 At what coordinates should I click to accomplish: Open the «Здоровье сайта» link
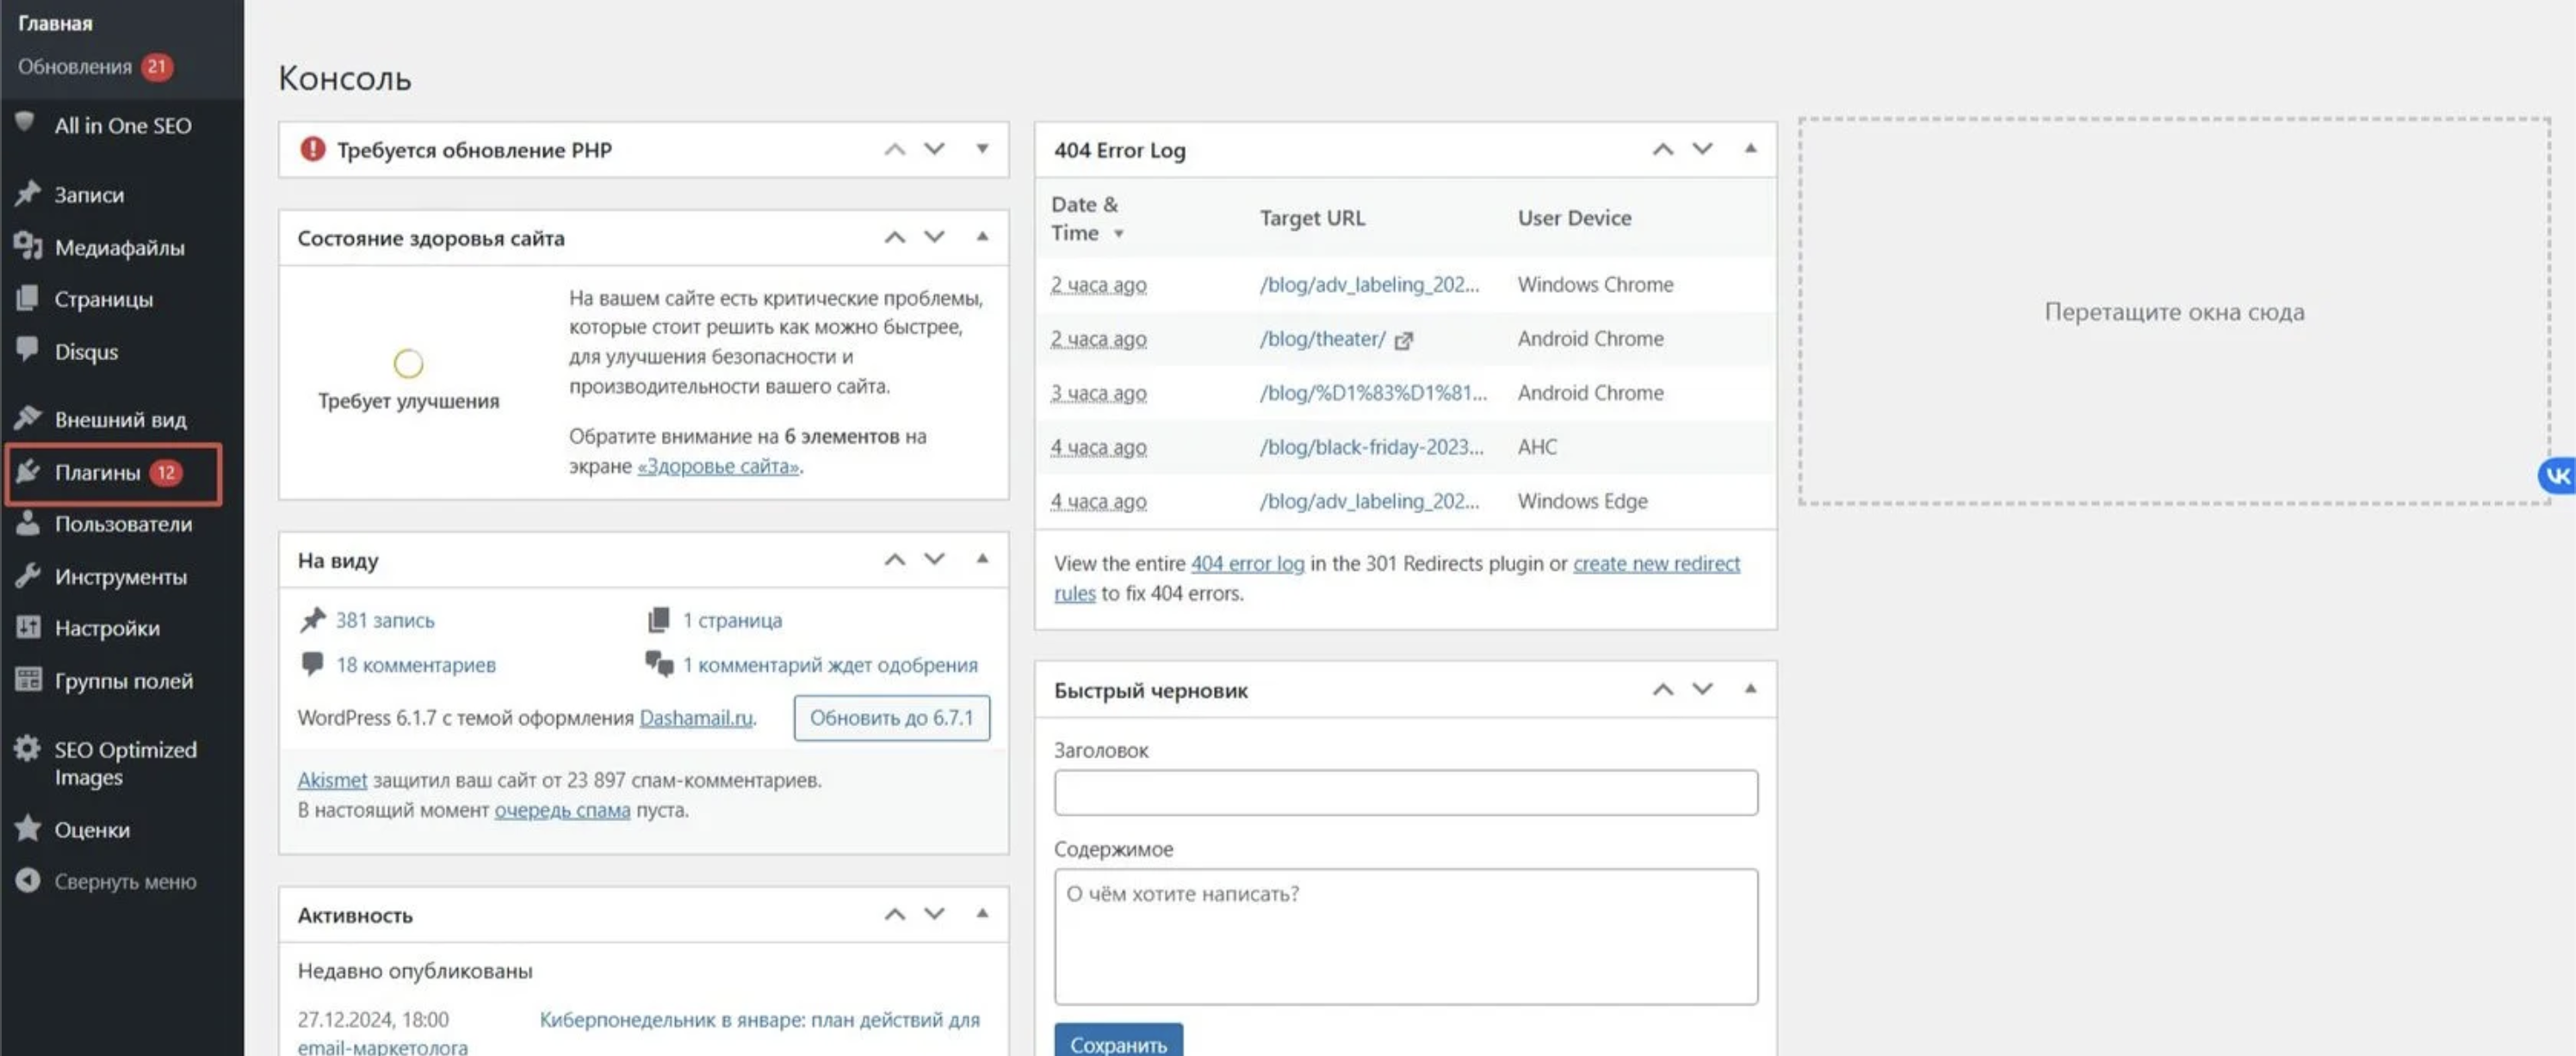[718, 466]
